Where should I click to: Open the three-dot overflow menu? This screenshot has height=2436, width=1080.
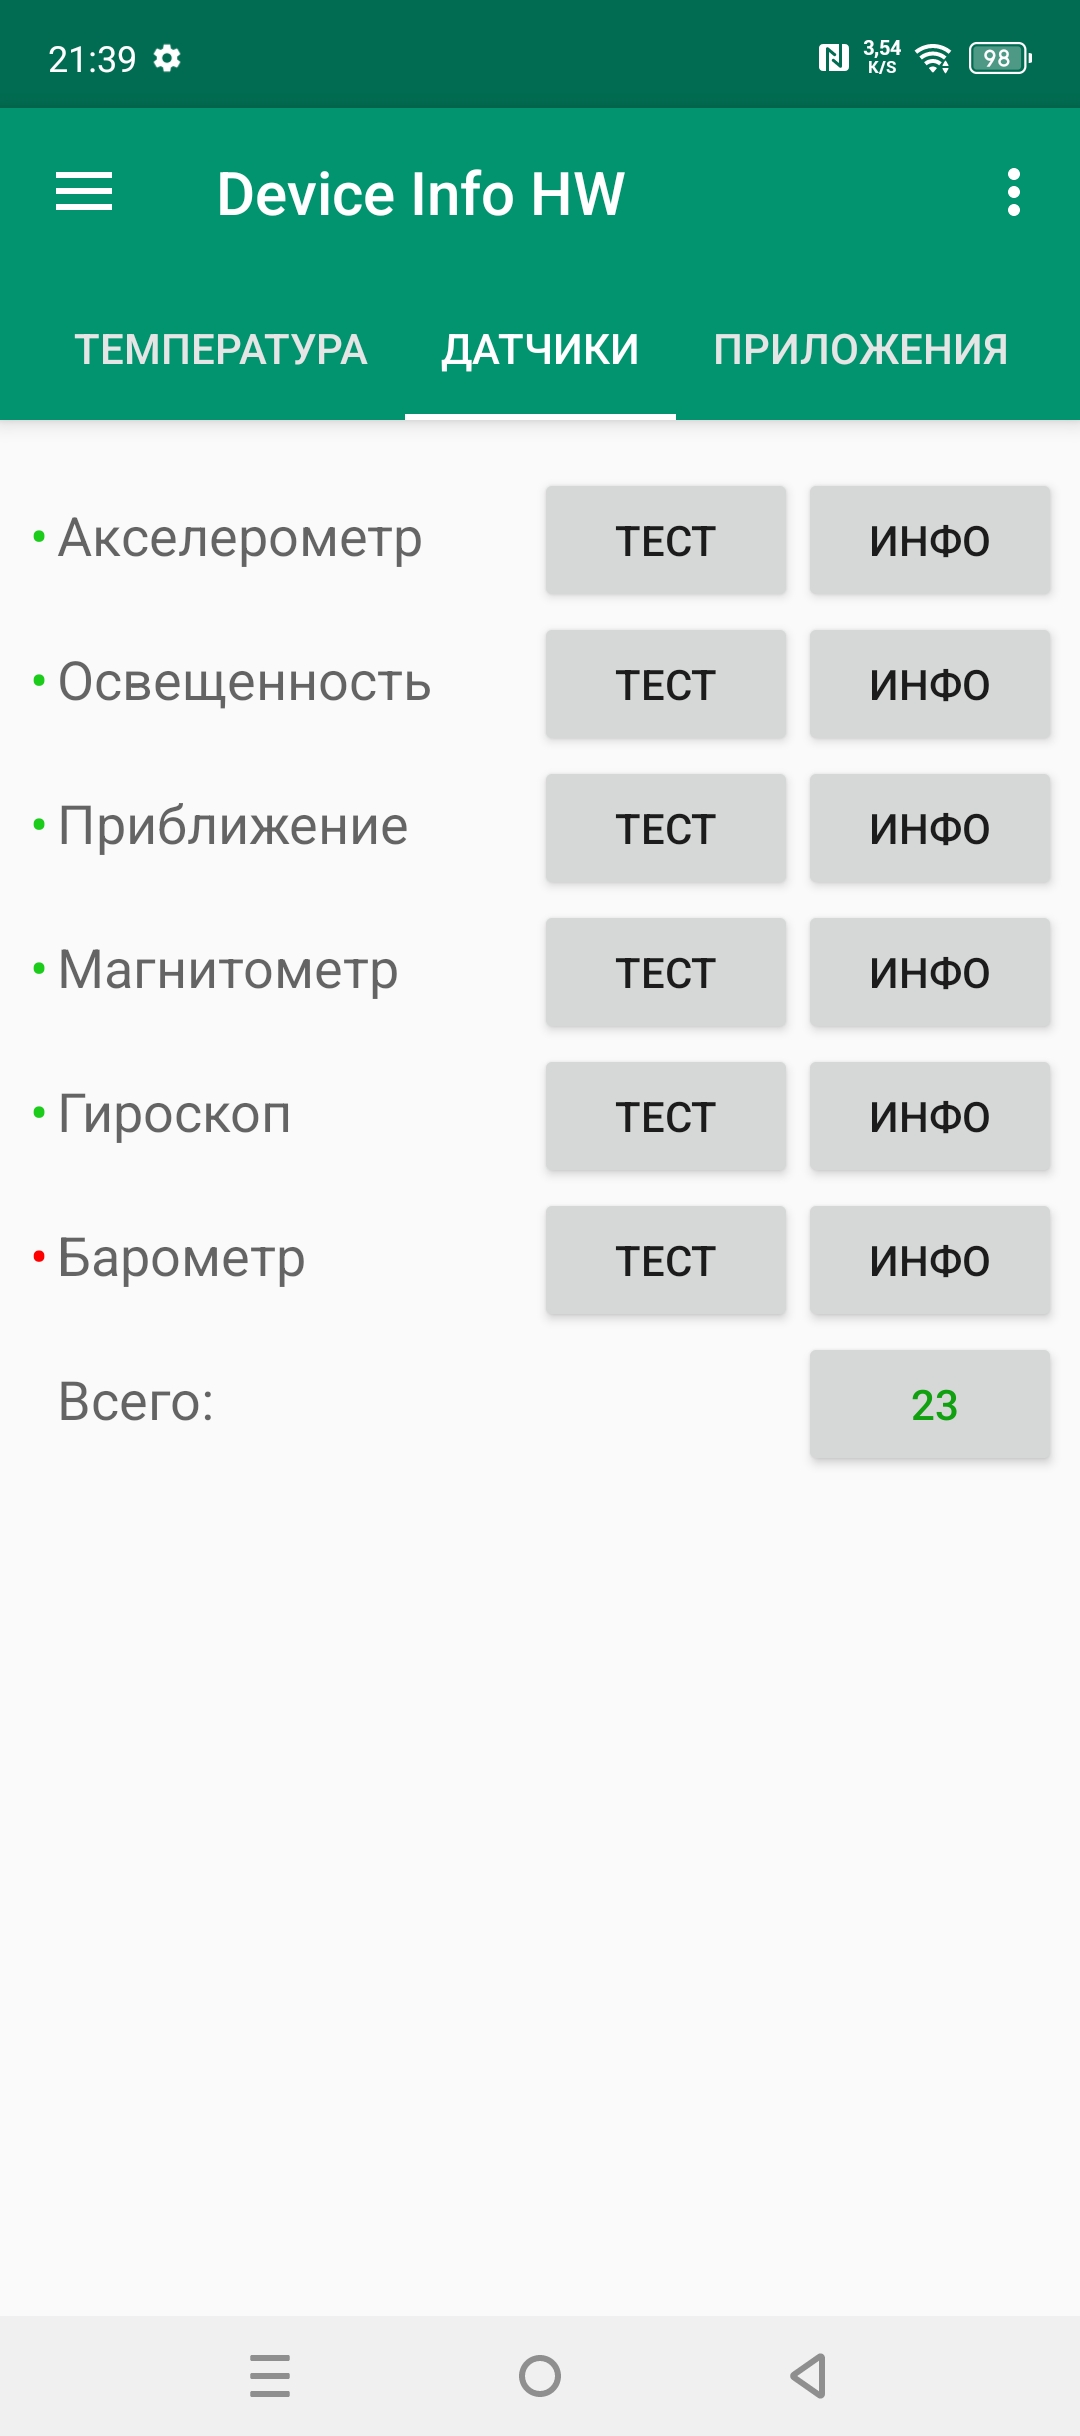pyautogui.click(x=1014, y=192)
